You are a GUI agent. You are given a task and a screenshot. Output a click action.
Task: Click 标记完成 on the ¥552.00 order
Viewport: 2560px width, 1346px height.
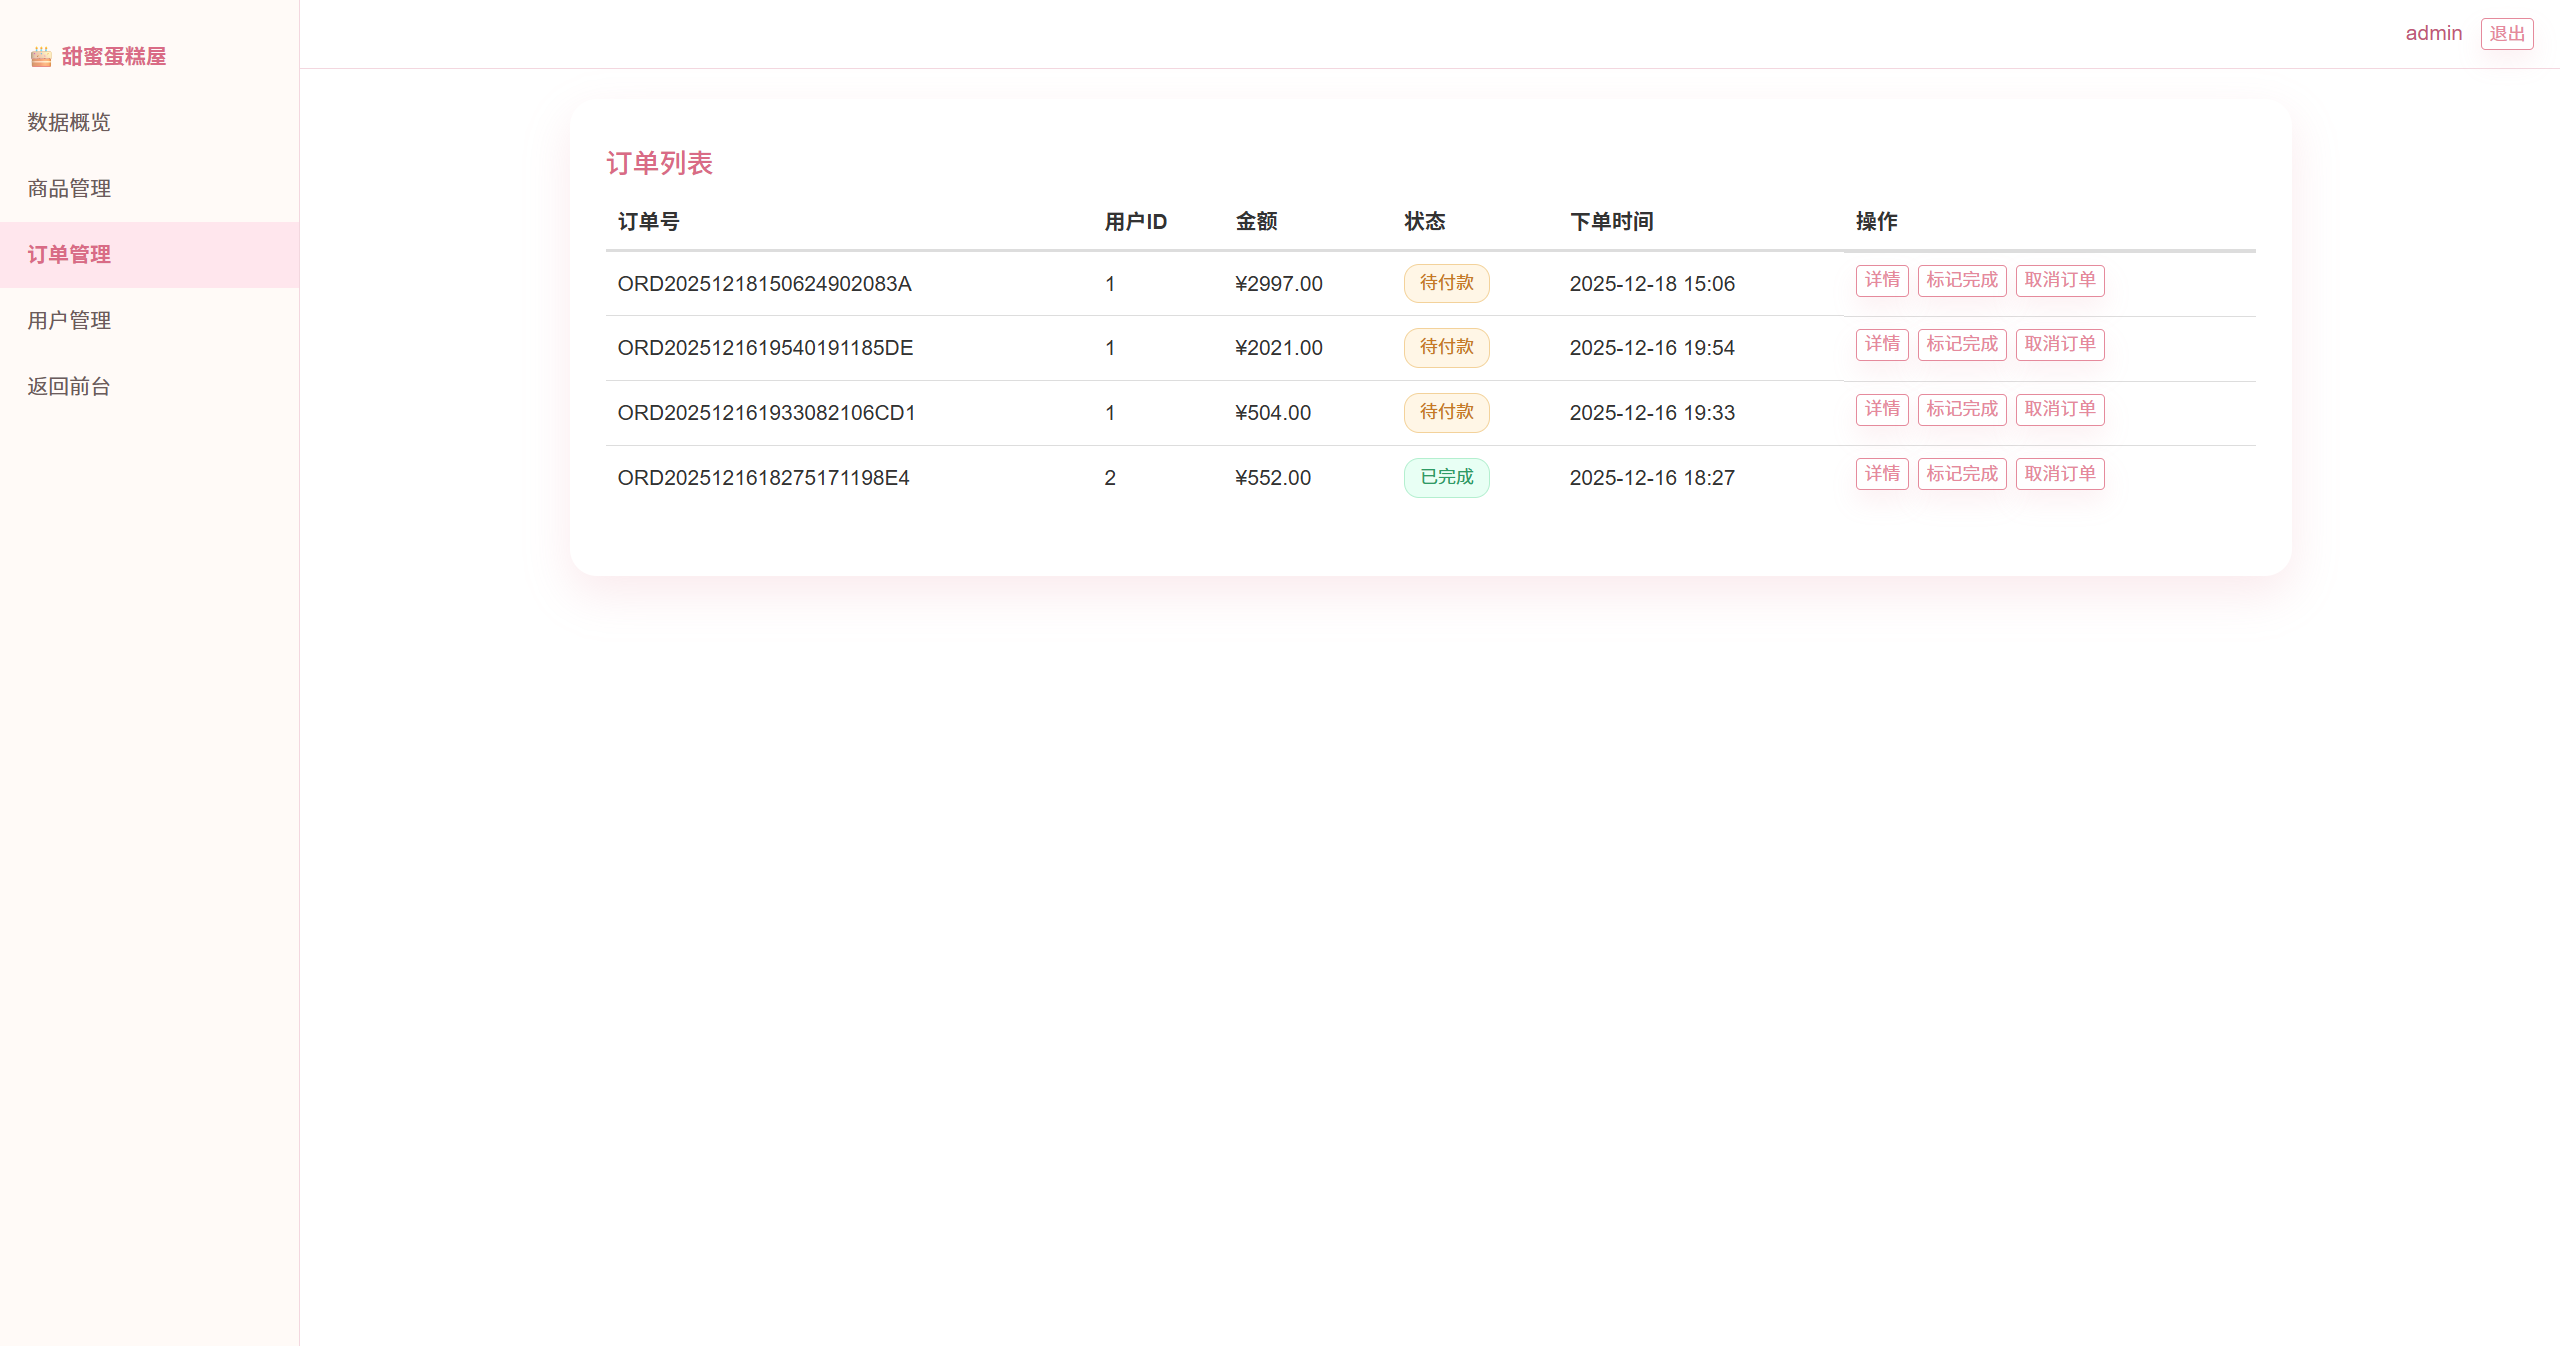[x=1961, y=474]
